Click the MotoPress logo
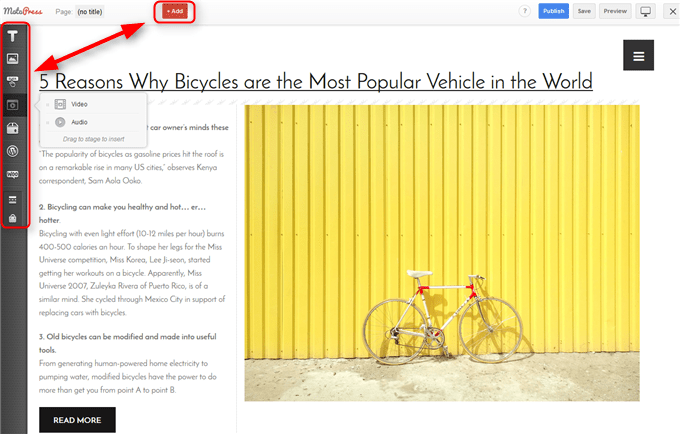Screen dimensions: 680x434 [23, 11]
